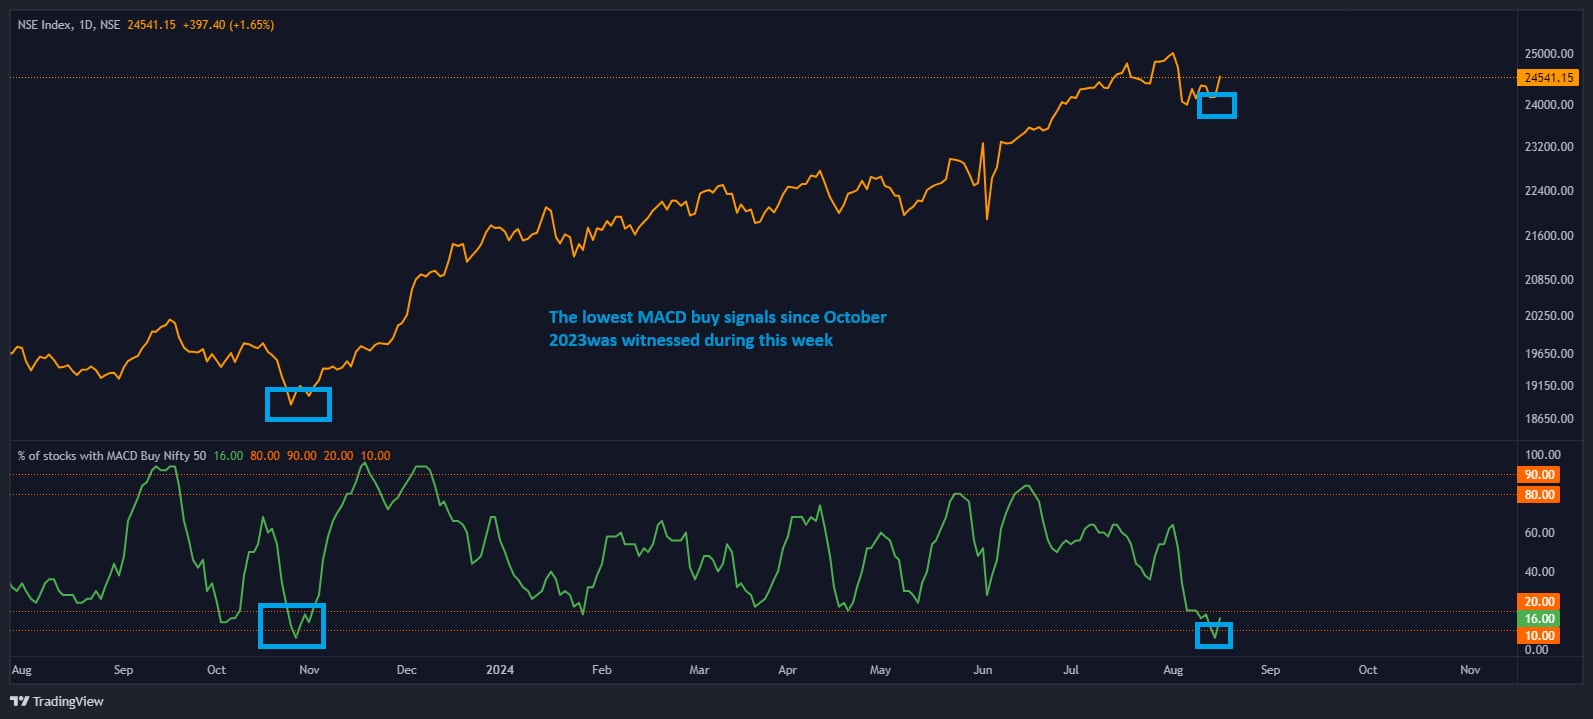Open the % of stocks with MACD Buy legend

112,456
